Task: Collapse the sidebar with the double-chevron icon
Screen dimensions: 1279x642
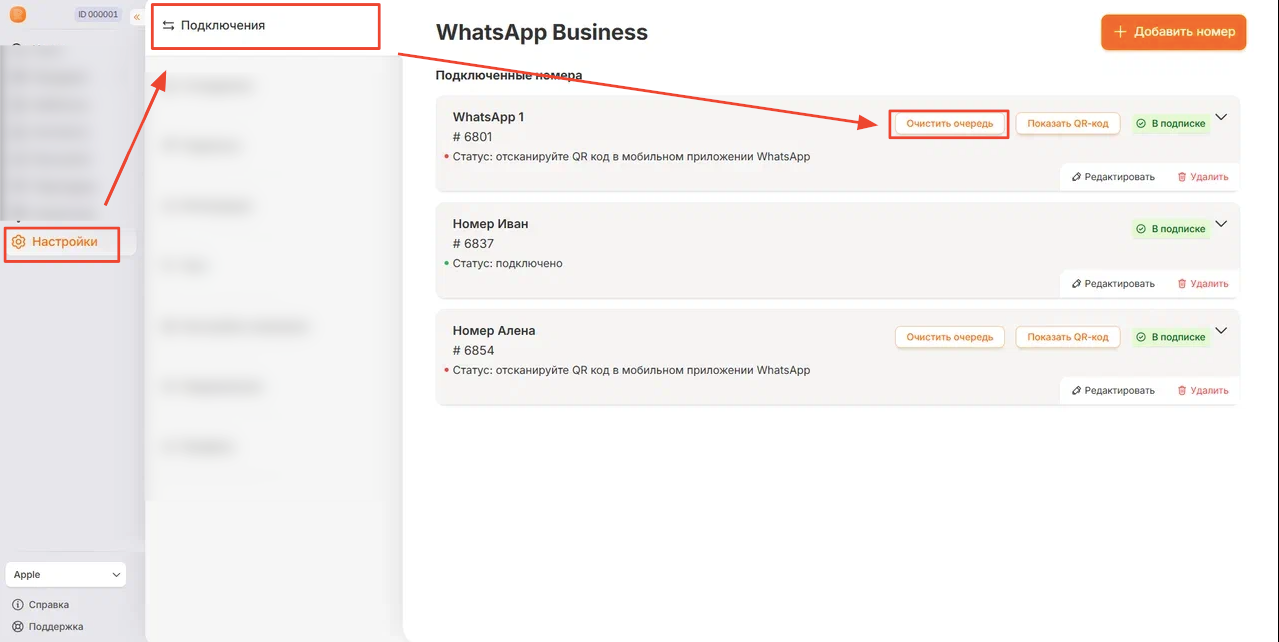Action: coord(137,16)
